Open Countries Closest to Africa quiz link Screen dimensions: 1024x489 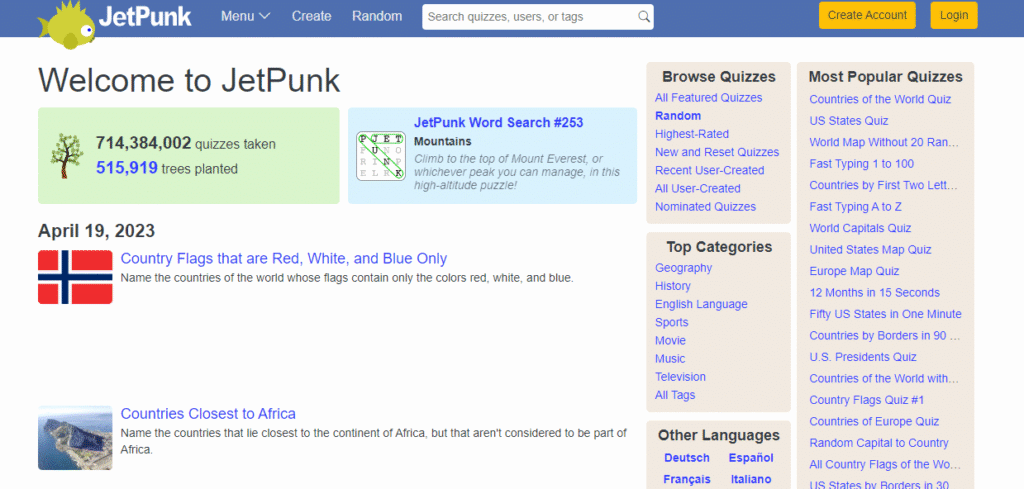(208, 414)
